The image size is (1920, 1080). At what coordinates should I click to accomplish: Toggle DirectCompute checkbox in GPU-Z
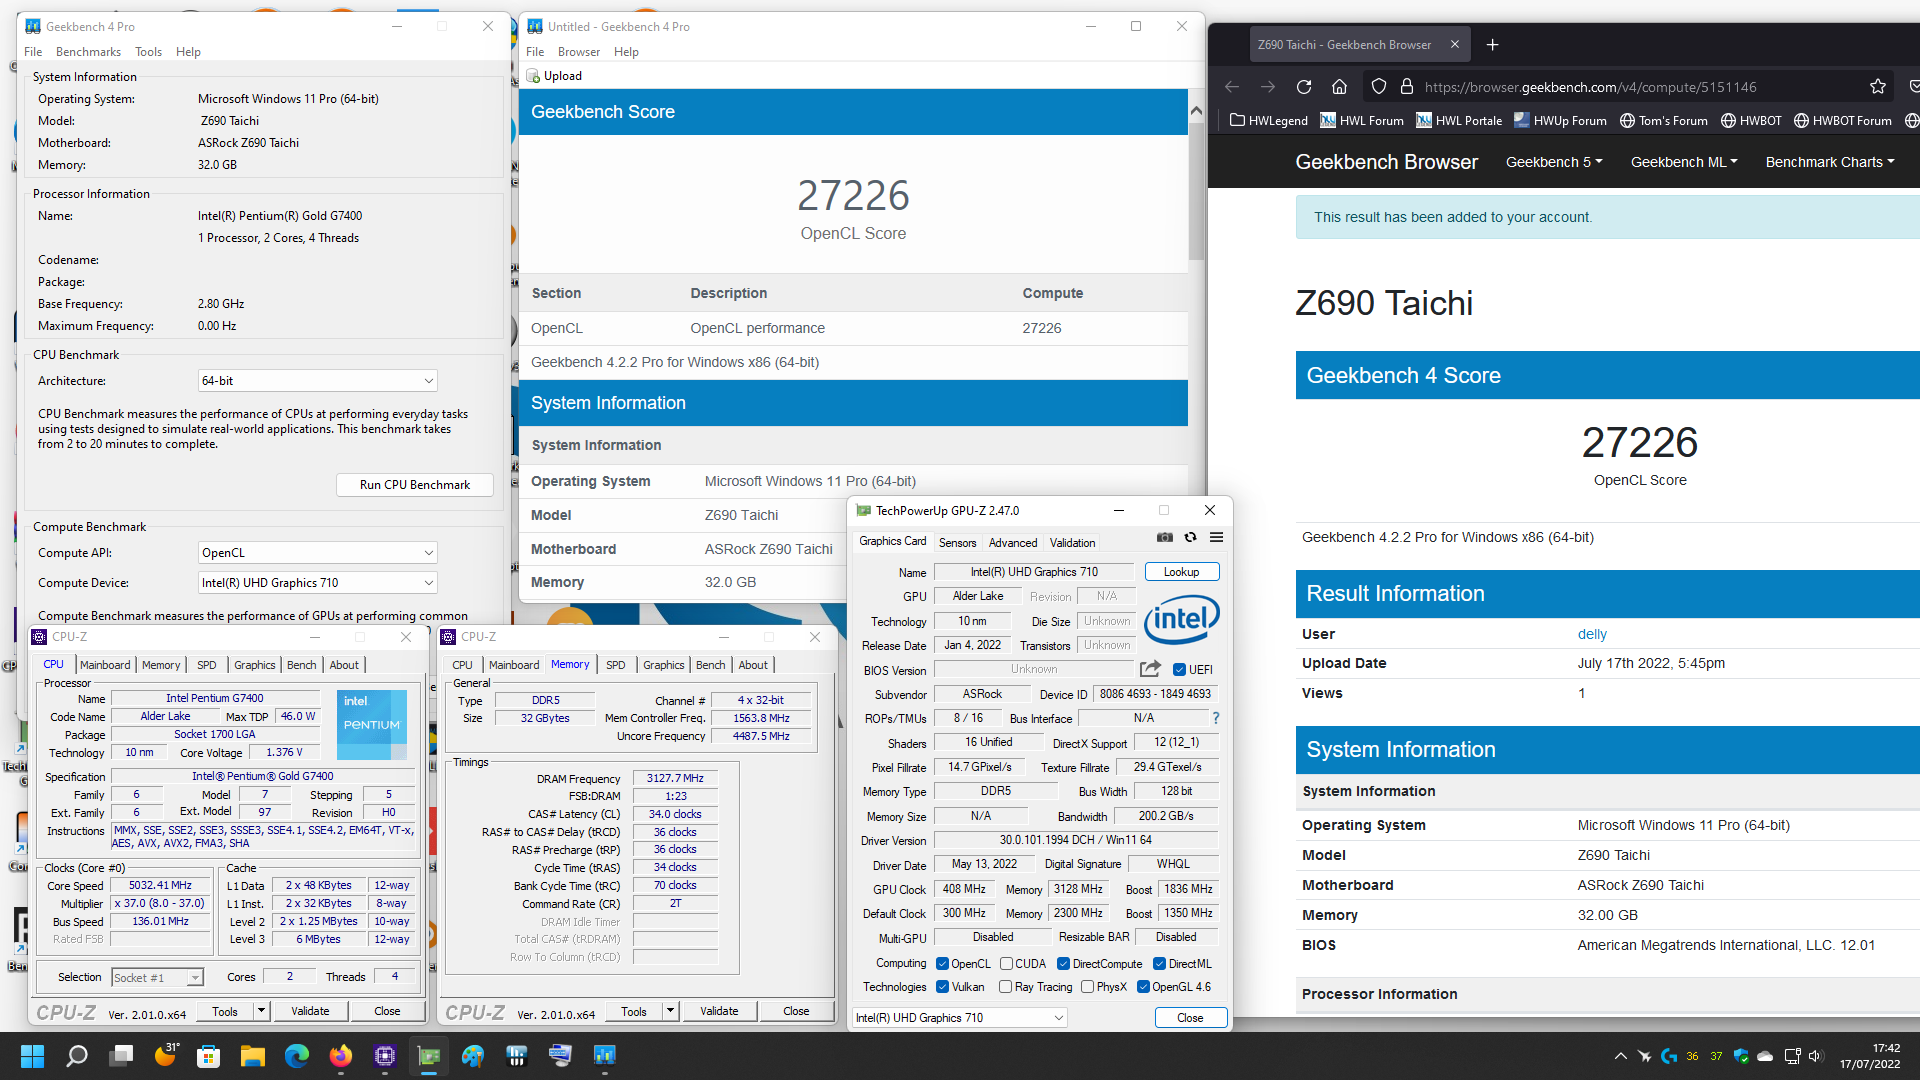[1063, 964]
